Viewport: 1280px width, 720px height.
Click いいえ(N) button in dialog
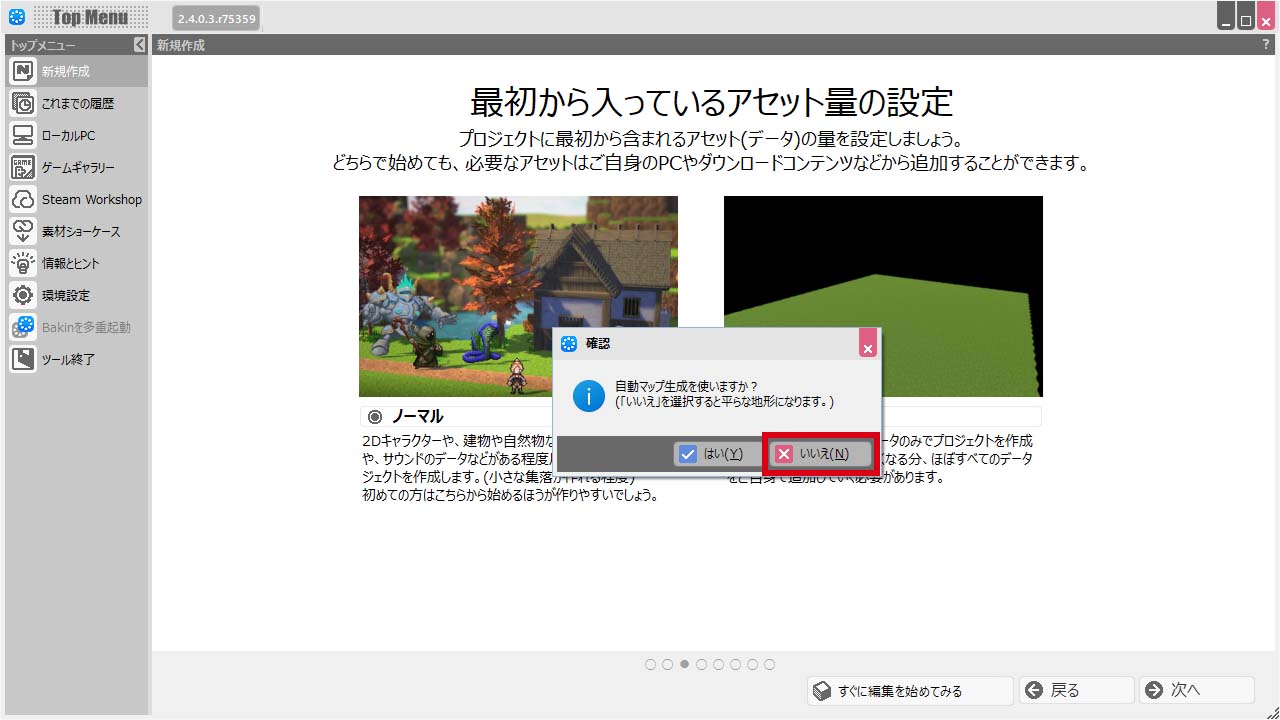coord(822,454)
